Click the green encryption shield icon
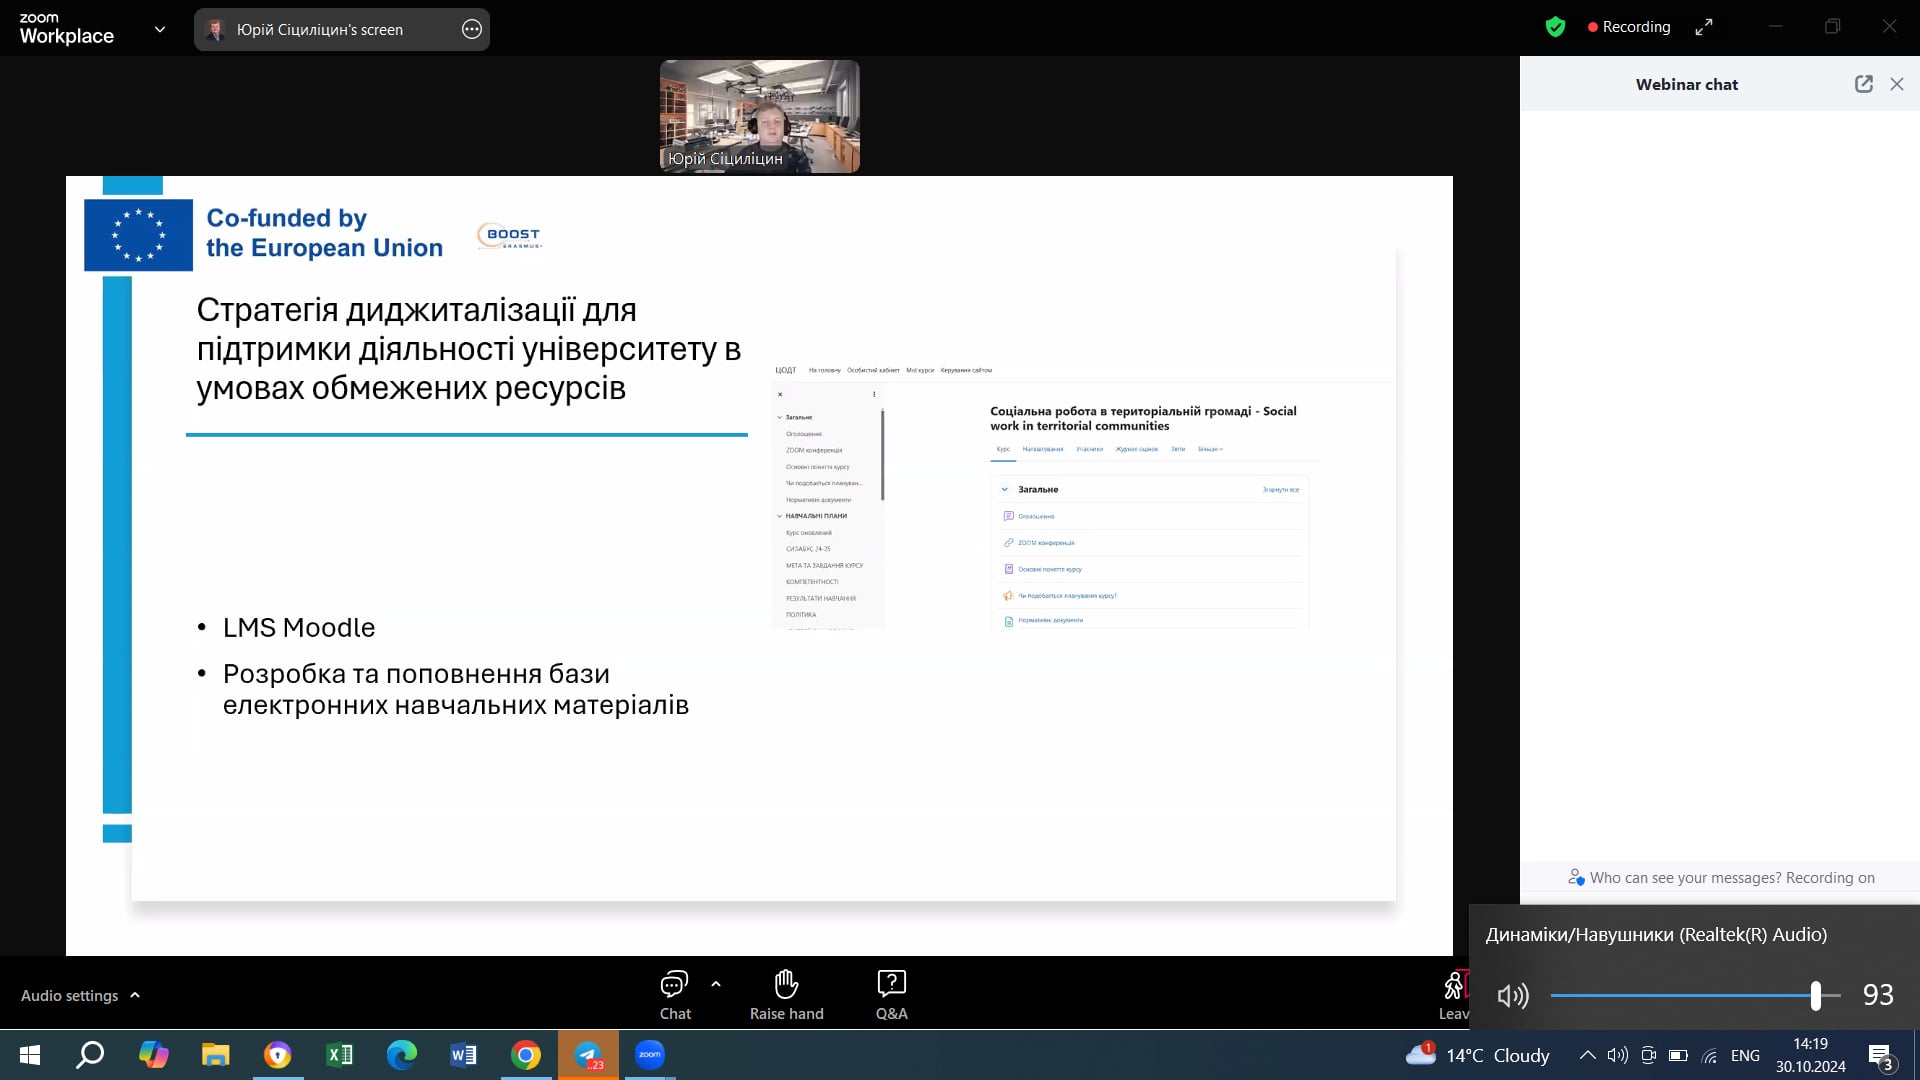Screen dimensions: 1920x1080 (1555, 27)
